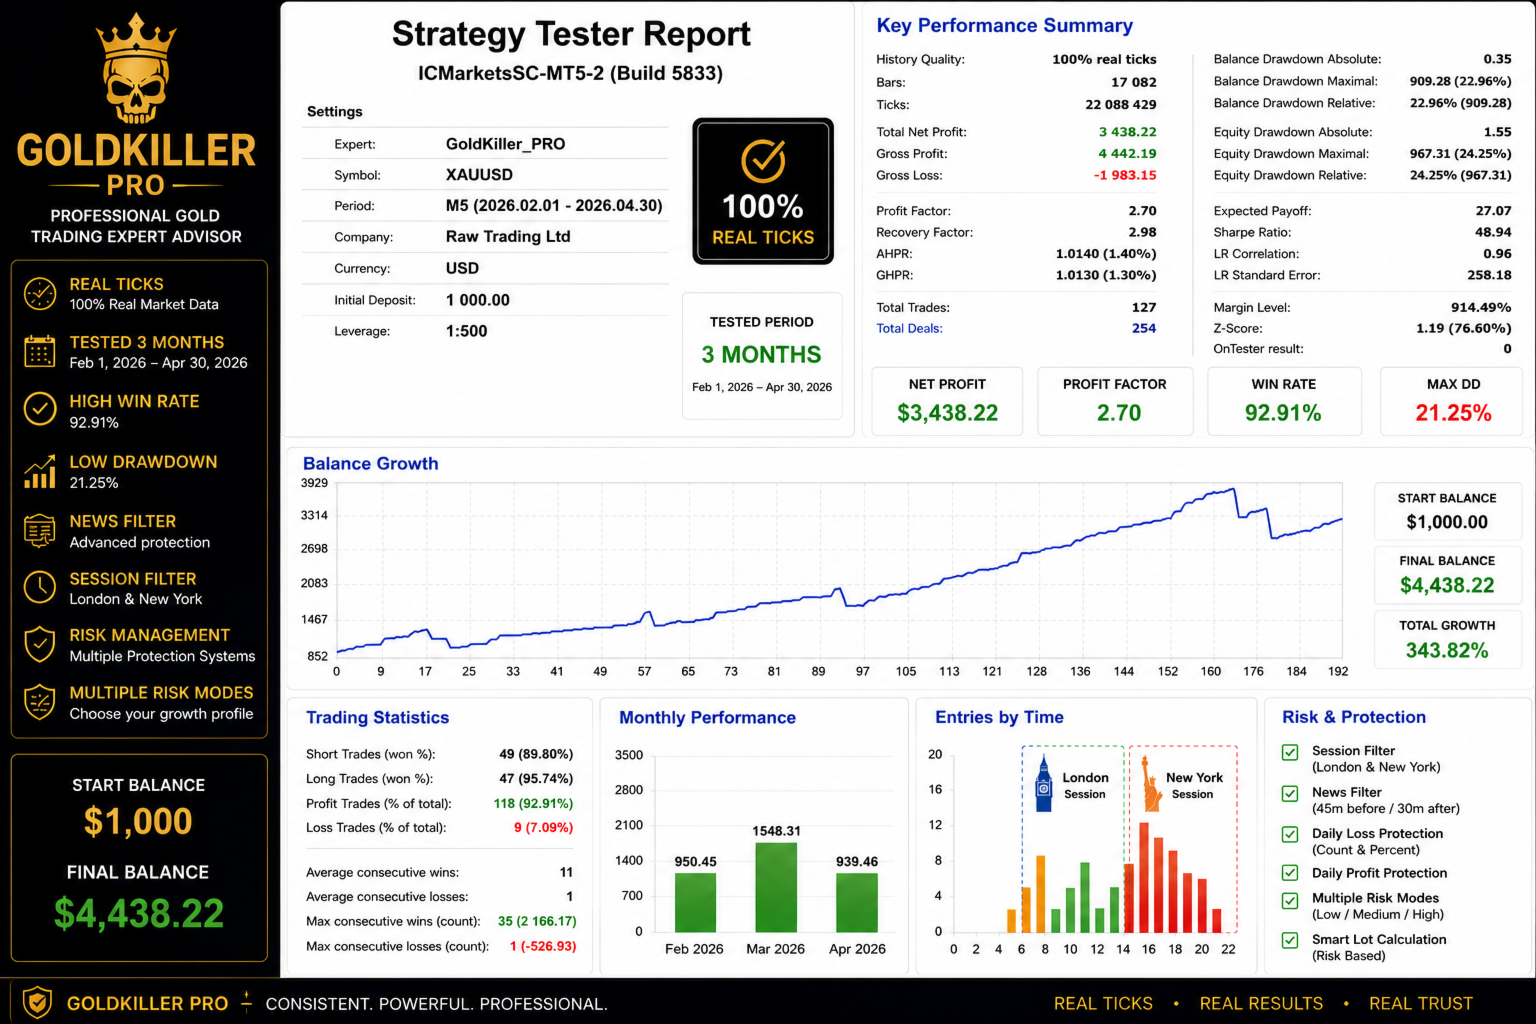This screenshot has height=1024, width=1536.
Task: Click the 3 MONTHS tested period text
Action: coord(761,355)
